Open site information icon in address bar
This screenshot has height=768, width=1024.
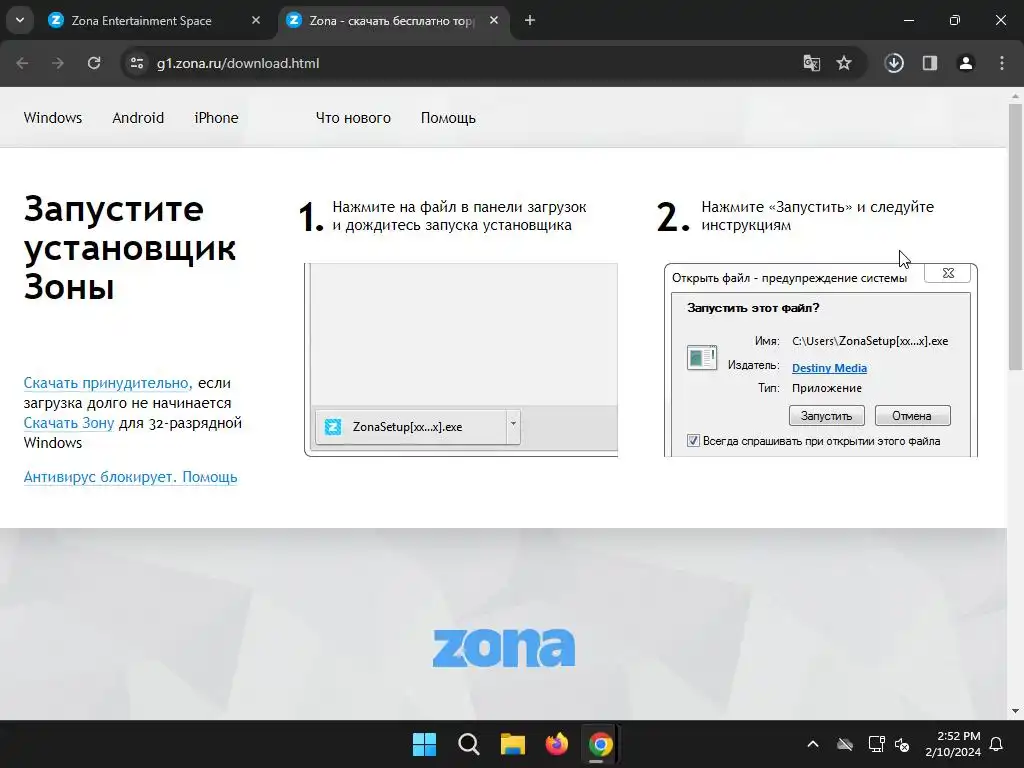pyautogui.click(x=136, y=63)
